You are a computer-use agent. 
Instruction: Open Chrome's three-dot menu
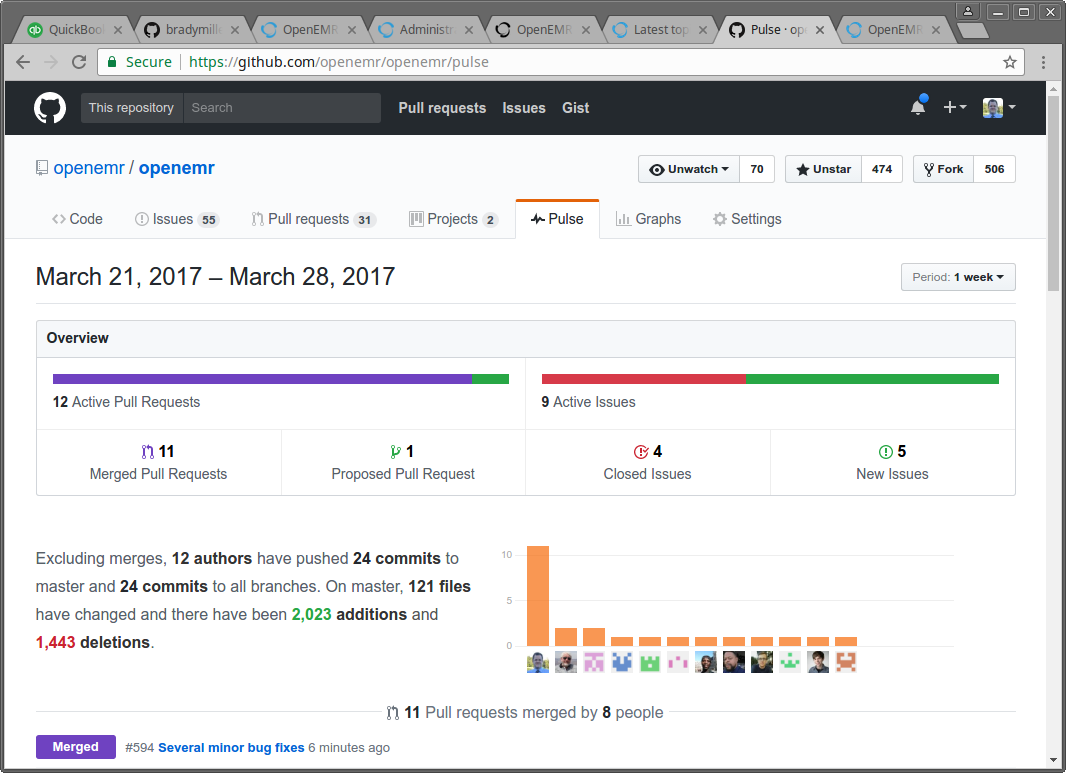click(1043, 63)
